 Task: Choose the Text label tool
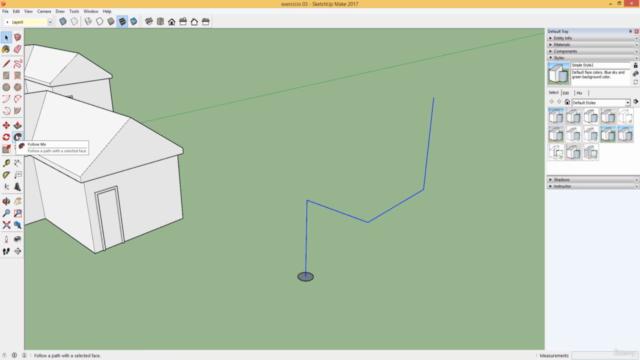click(x=18, y=175)
